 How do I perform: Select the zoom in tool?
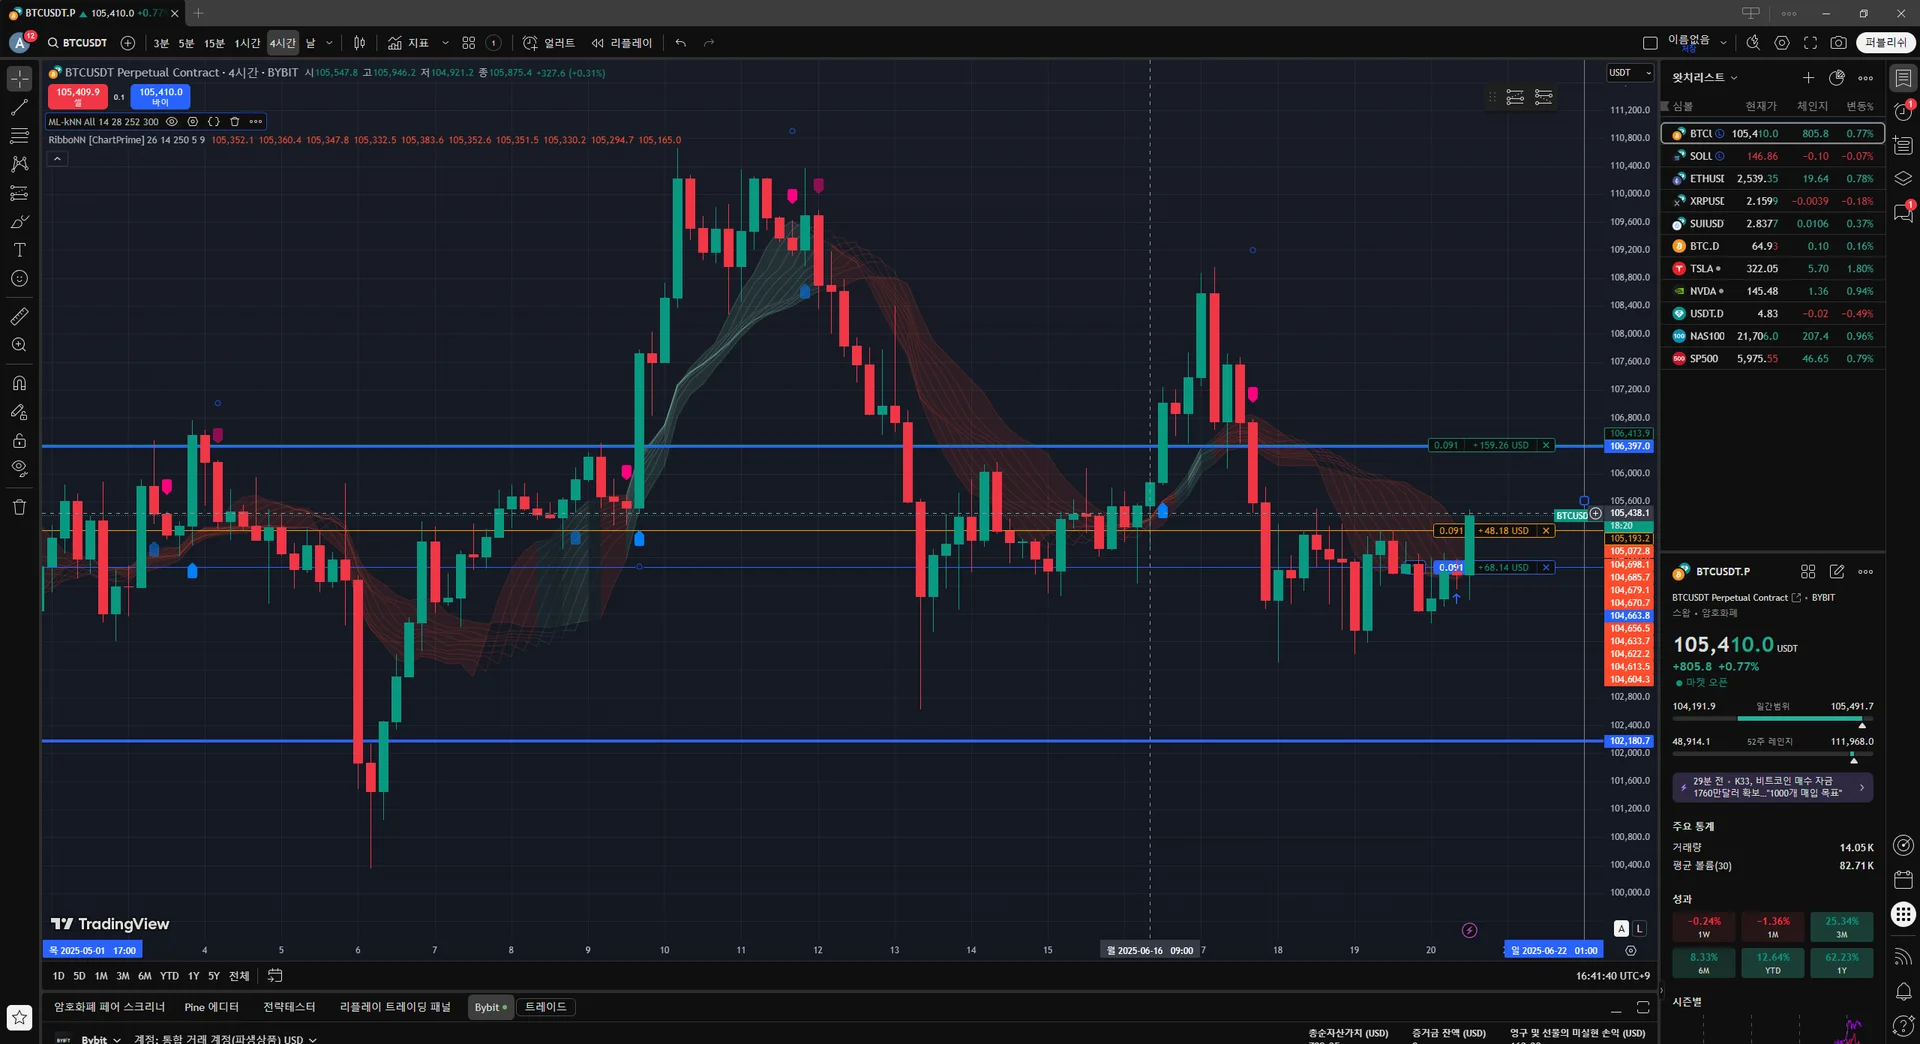click(19, 345)
